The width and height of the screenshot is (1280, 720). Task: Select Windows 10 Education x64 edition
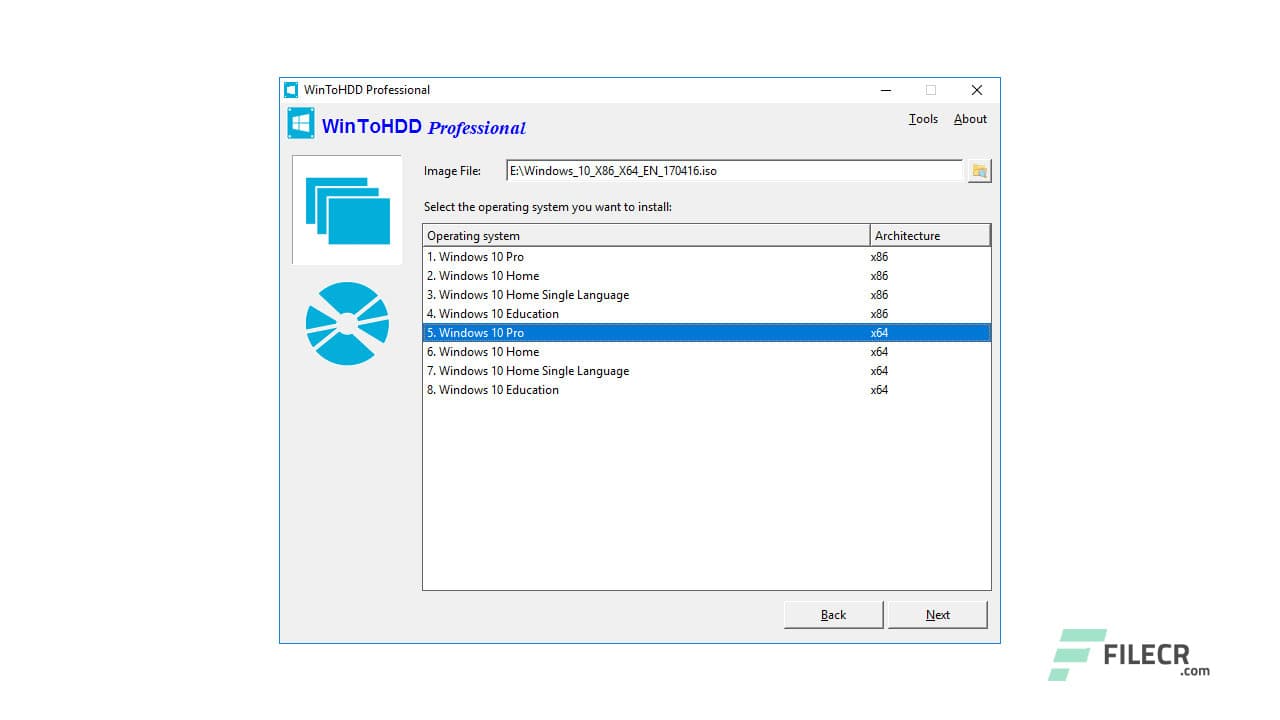(600, 389)
